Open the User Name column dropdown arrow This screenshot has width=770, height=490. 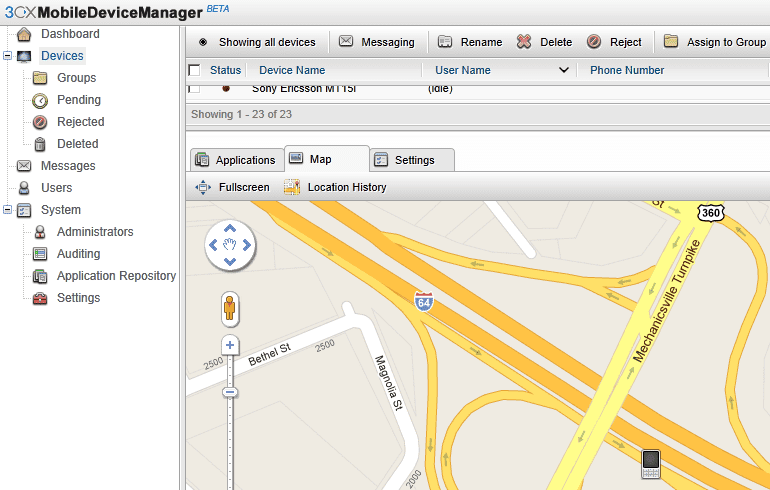pyautogui.click(x=564, y=70)
